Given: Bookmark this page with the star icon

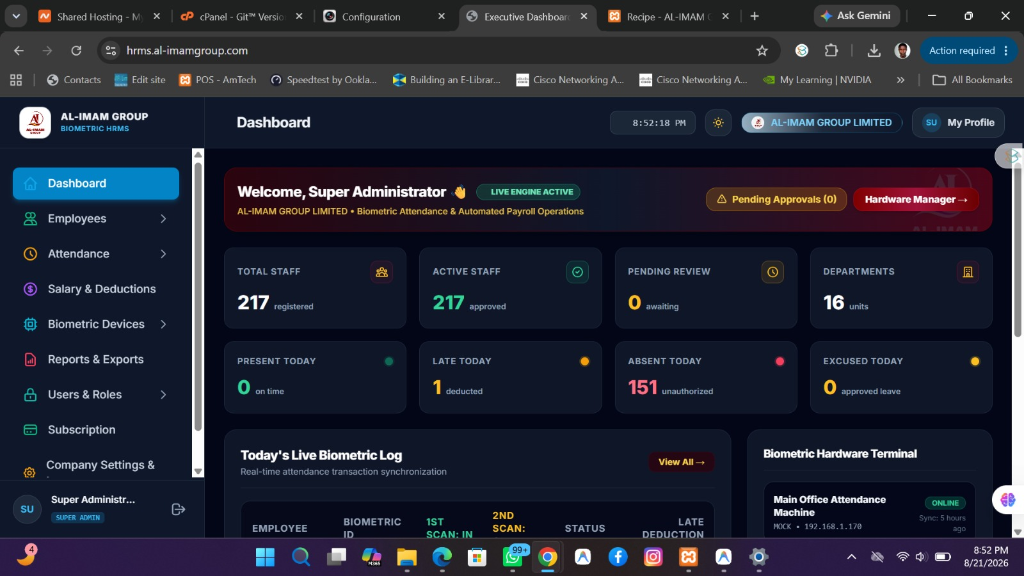Looking at the screenshot, I should click(761, 50).
